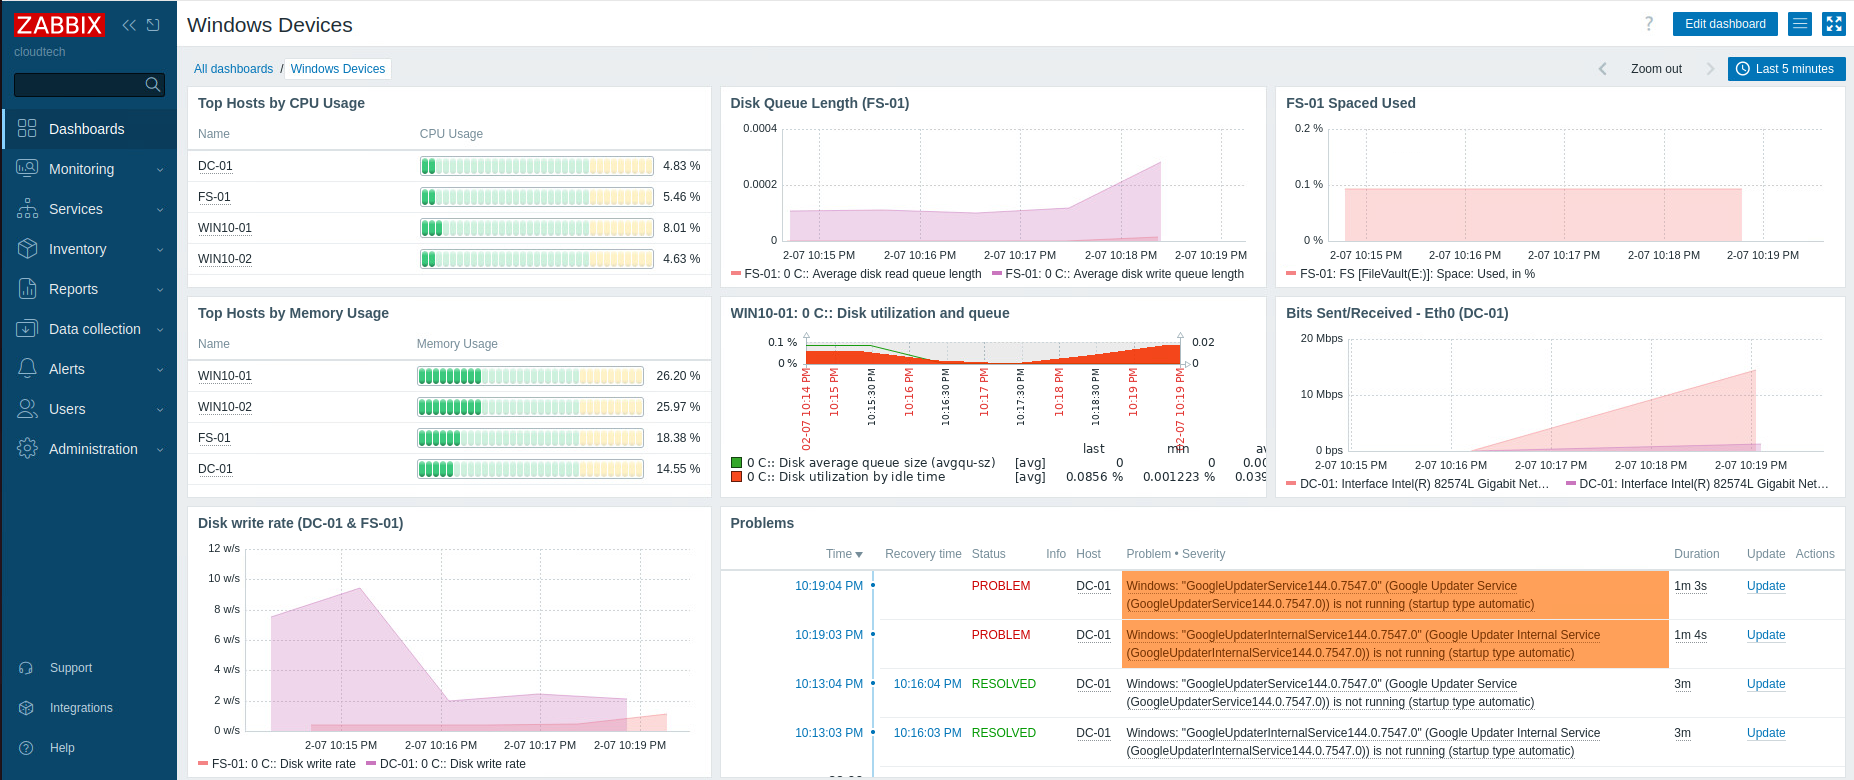Sort problems by the Time column header
The image size is (1854, 780).
coord(843,554)
